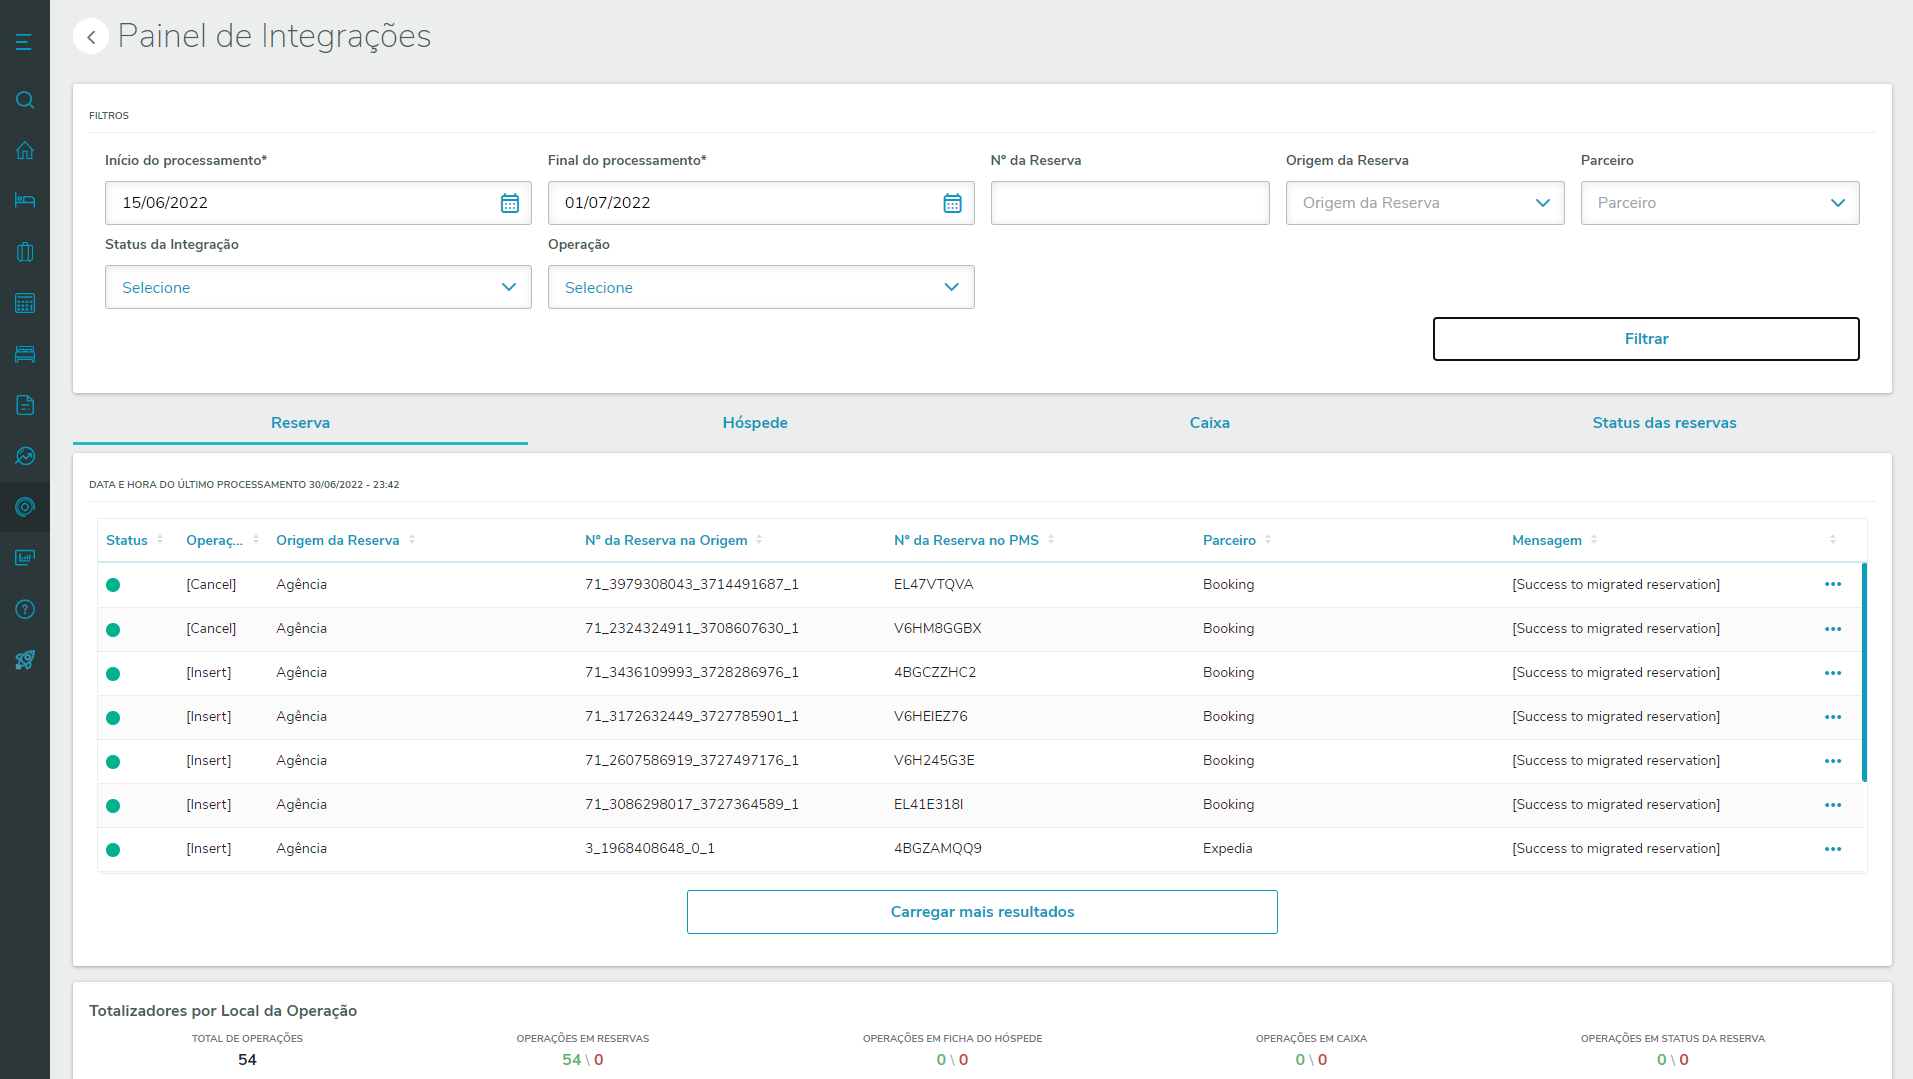Click the Nº da Reserva input field
This screenshot has width=1913, height=1079.
1129,203
